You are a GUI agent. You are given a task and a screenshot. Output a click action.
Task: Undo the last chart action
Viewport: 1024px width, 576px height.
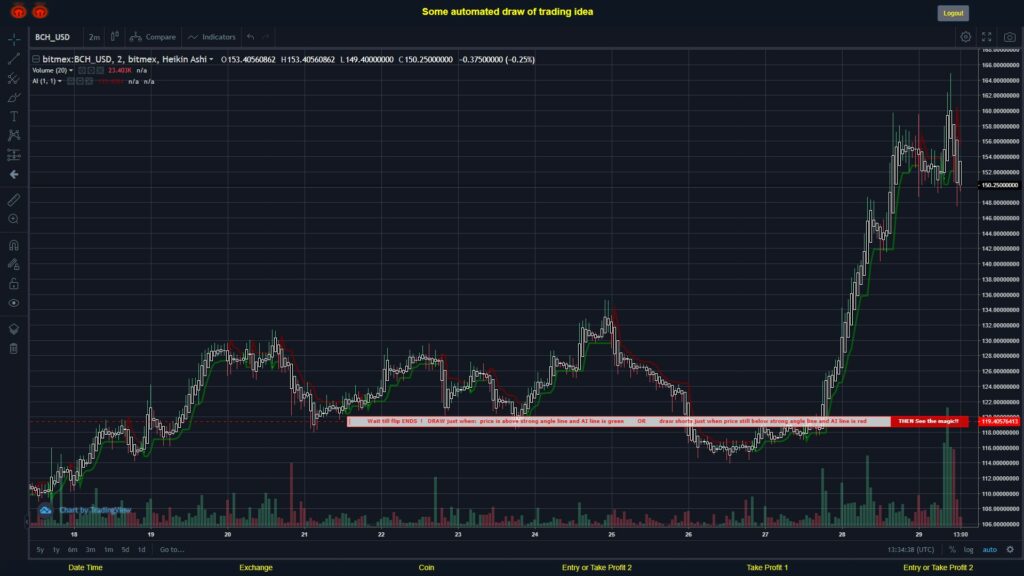tap(251, 37)
